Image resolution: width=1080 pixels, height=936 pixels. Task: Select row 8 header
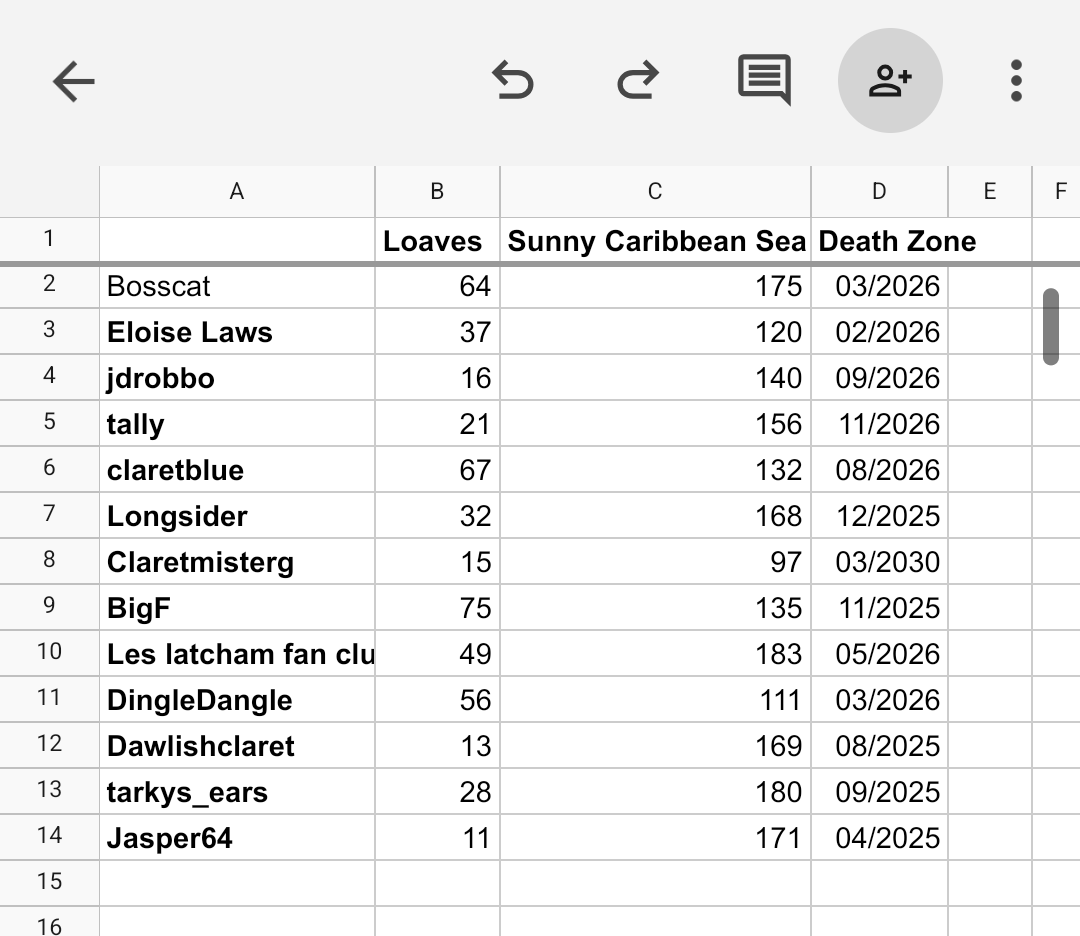49,561
